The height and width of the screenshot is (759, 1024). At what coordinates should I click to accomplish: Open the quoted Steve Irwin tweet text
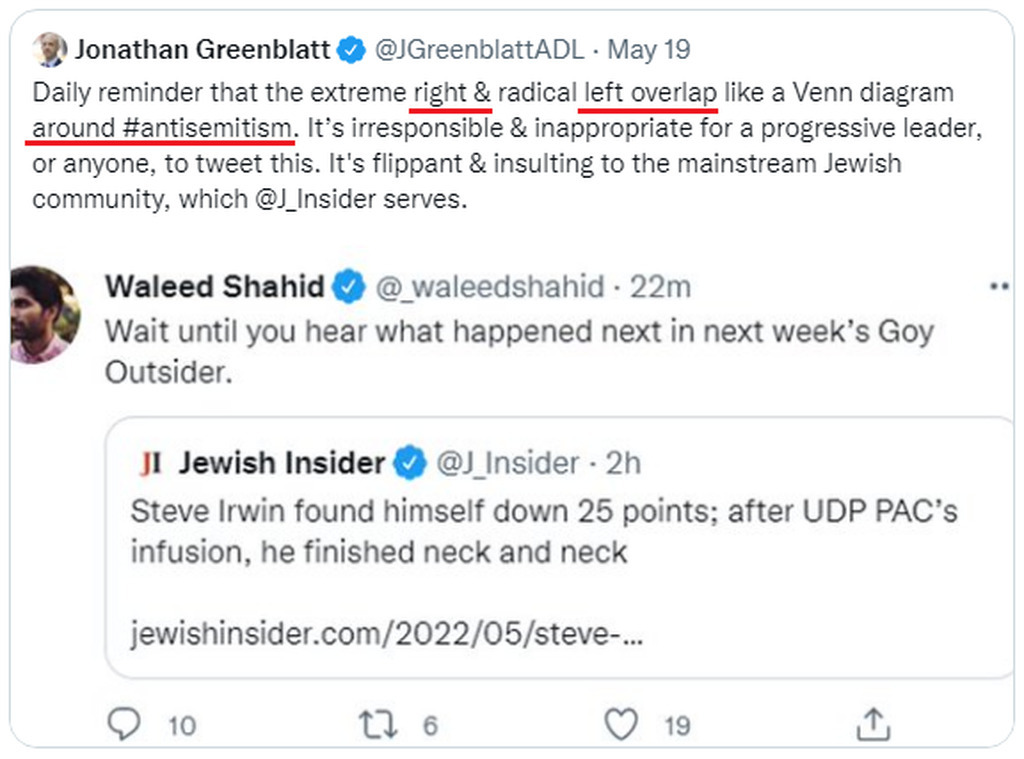click(x=544, y=531)
